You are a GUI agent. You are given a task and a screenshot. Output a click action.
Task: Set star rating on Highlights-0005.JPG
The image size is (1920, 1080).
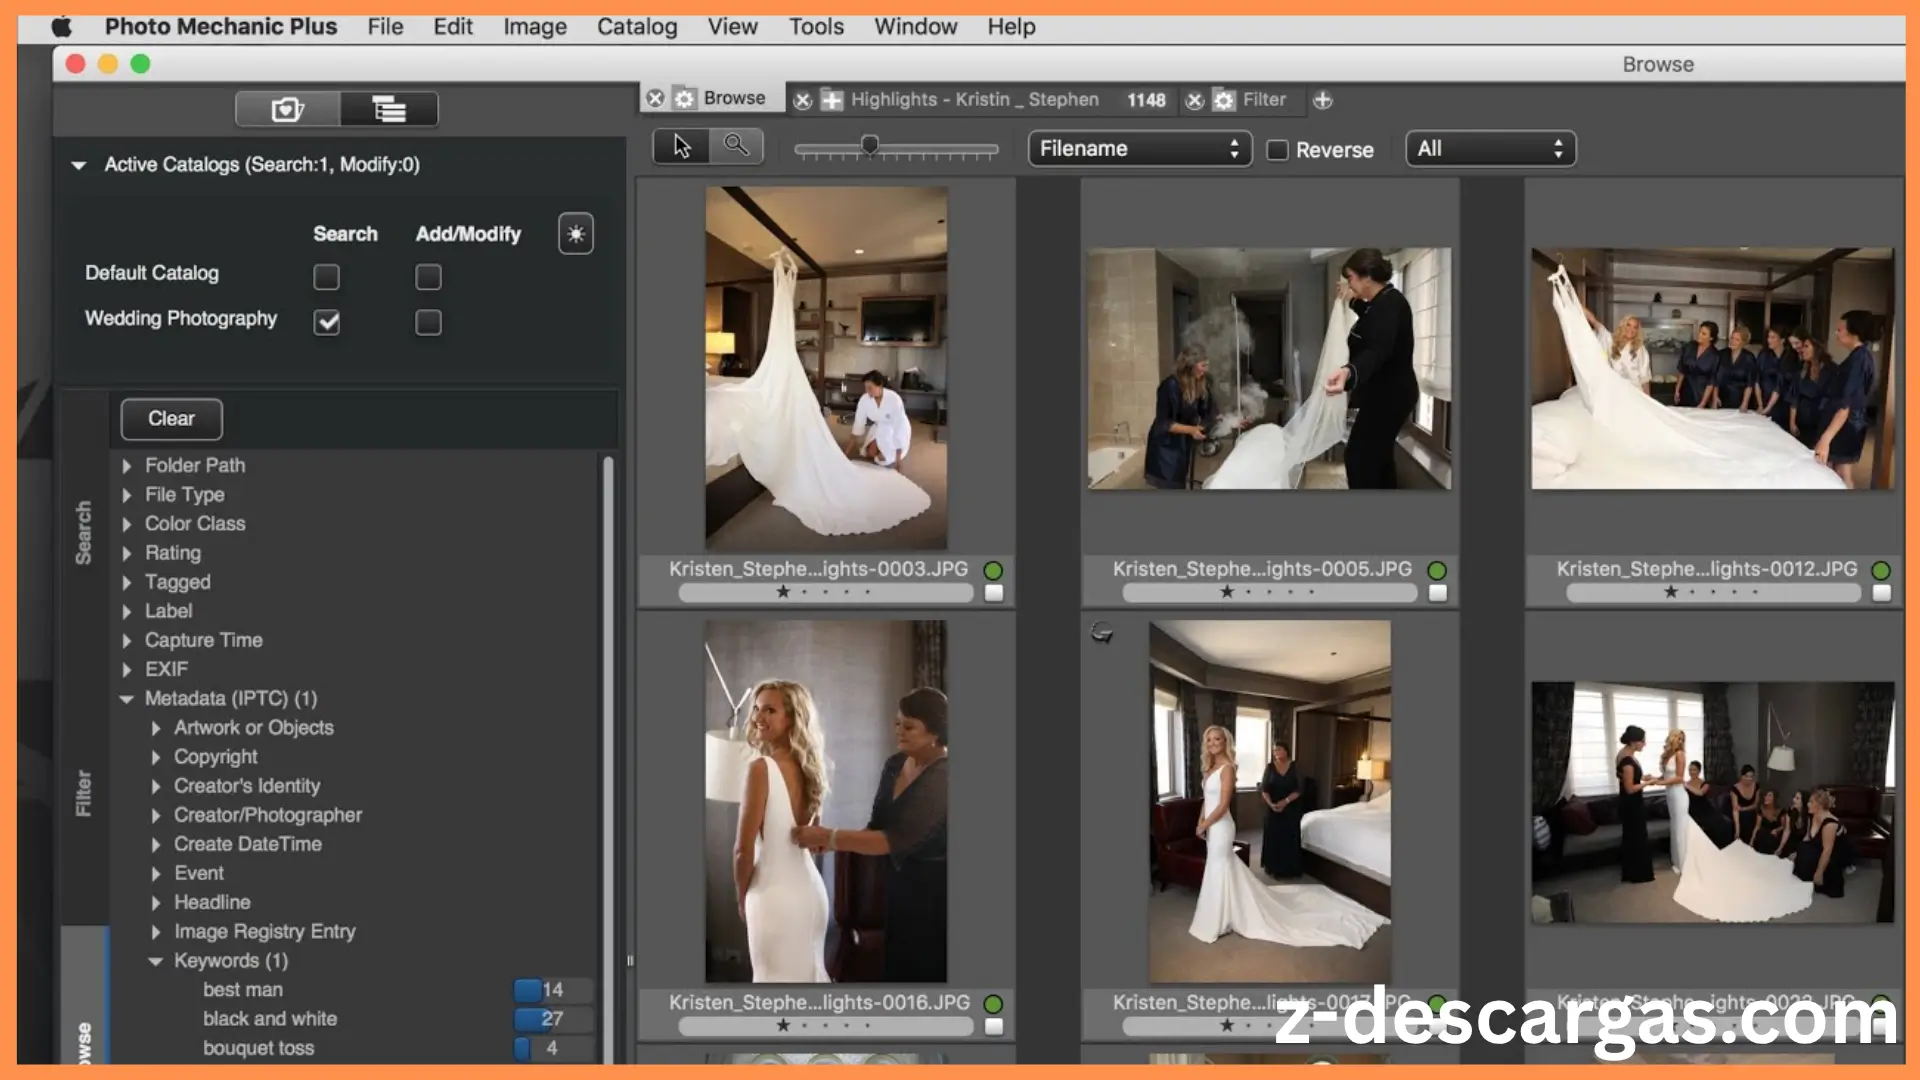1270,592
